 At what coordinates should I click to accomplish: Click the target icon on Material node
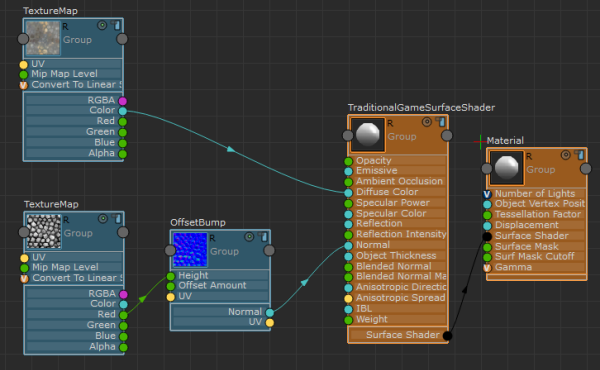tap(566, 155)
